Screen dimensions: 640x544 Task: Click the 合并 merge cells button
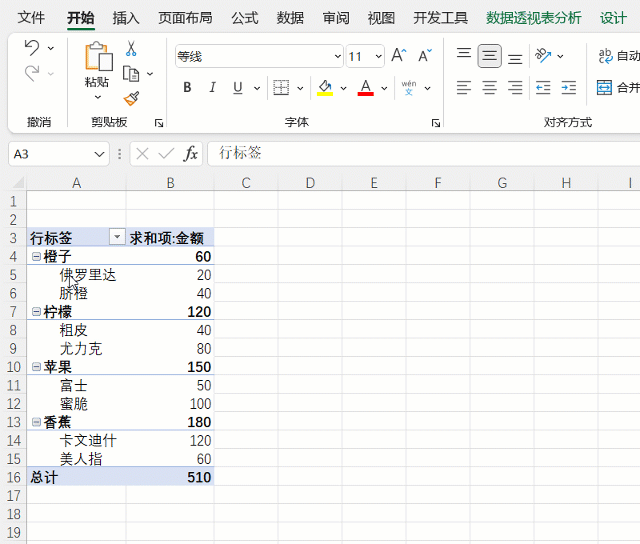[617, 88]
